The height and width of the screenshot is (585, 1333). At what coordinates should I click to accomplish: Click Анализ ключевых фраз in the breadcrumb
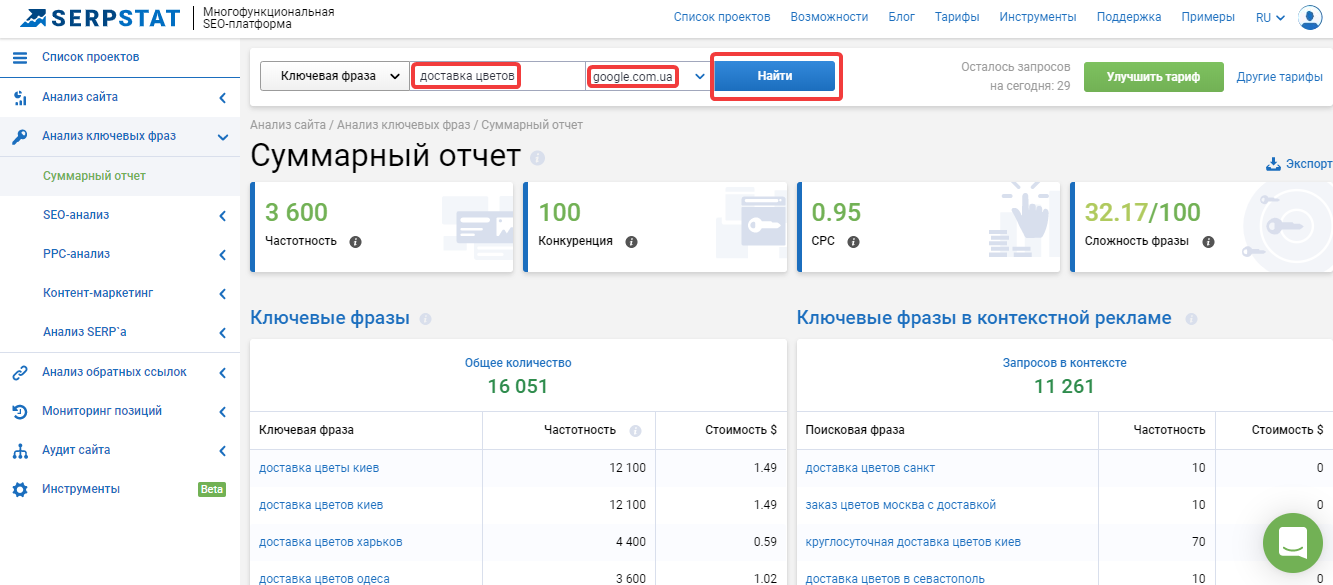point(404,125)
